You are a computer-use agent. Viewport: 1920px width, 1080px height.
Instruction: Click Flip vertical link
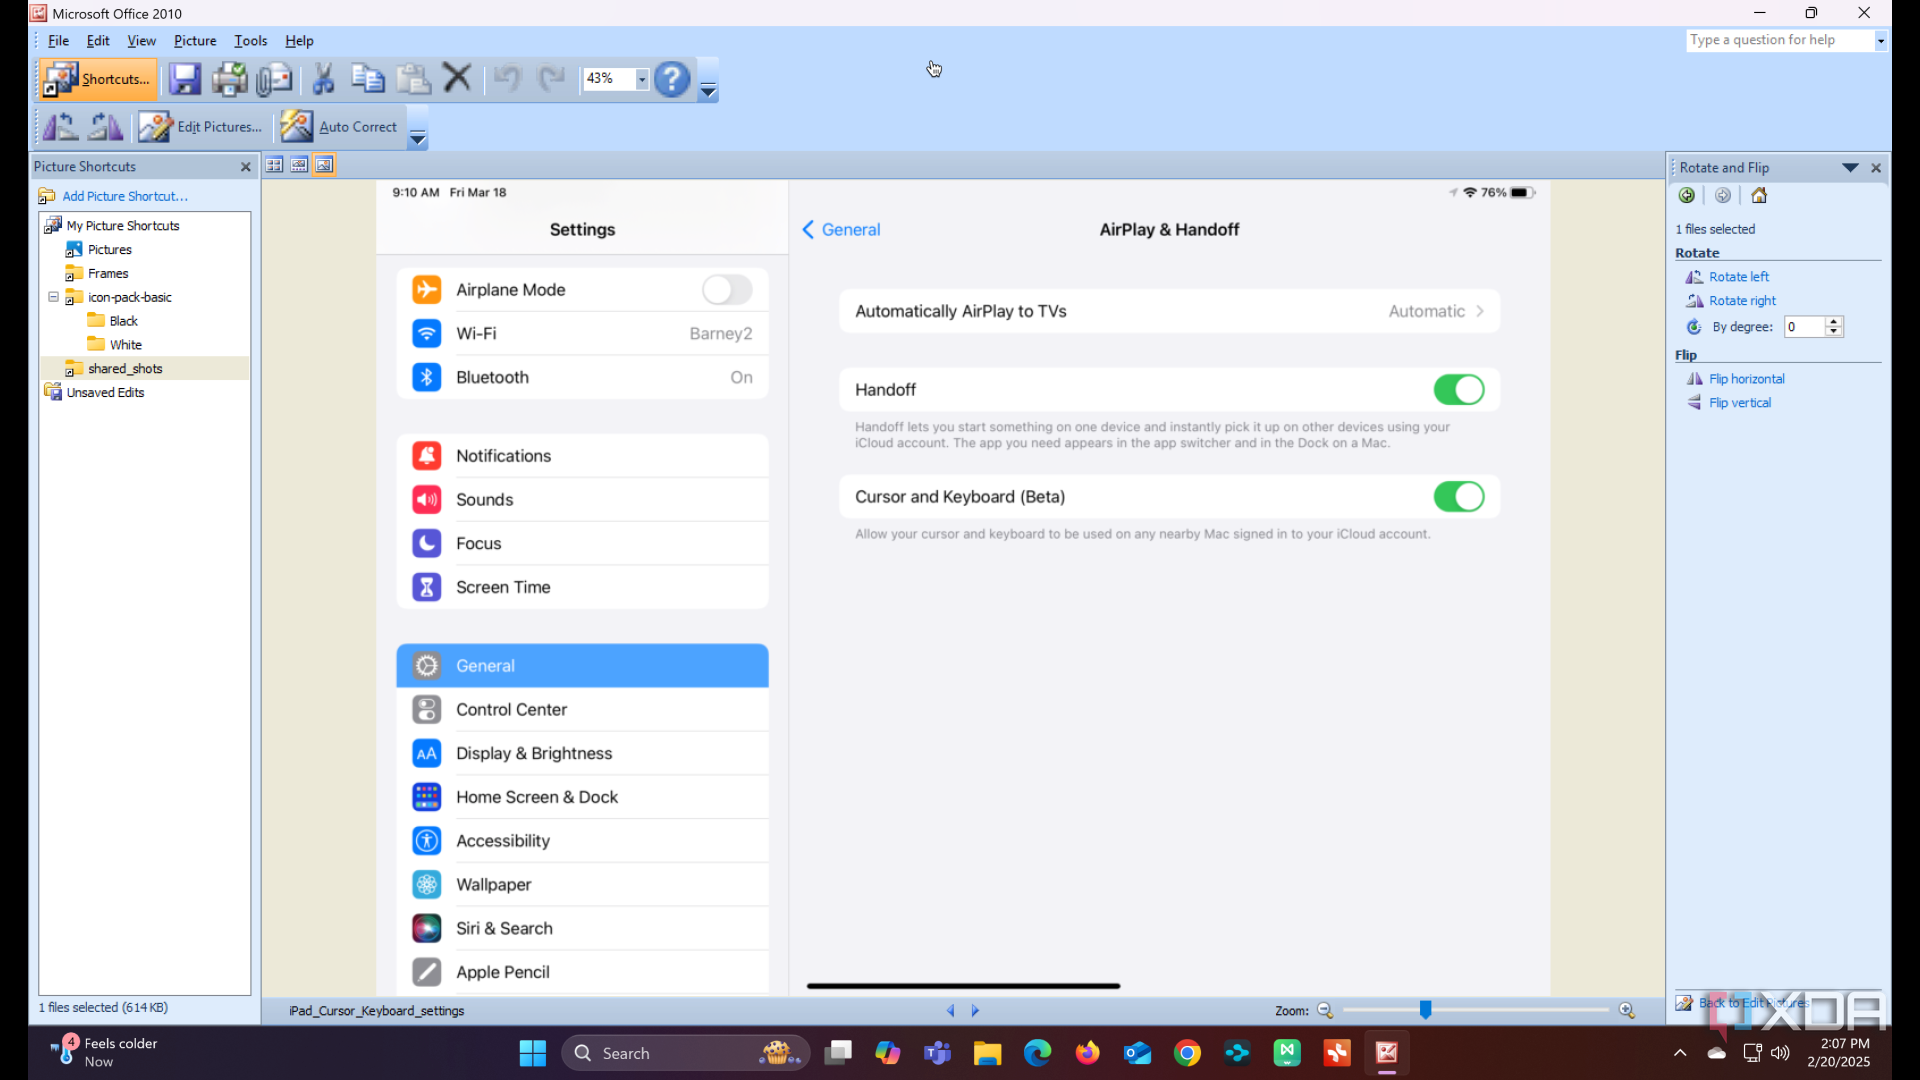[x=1740, y=403]
